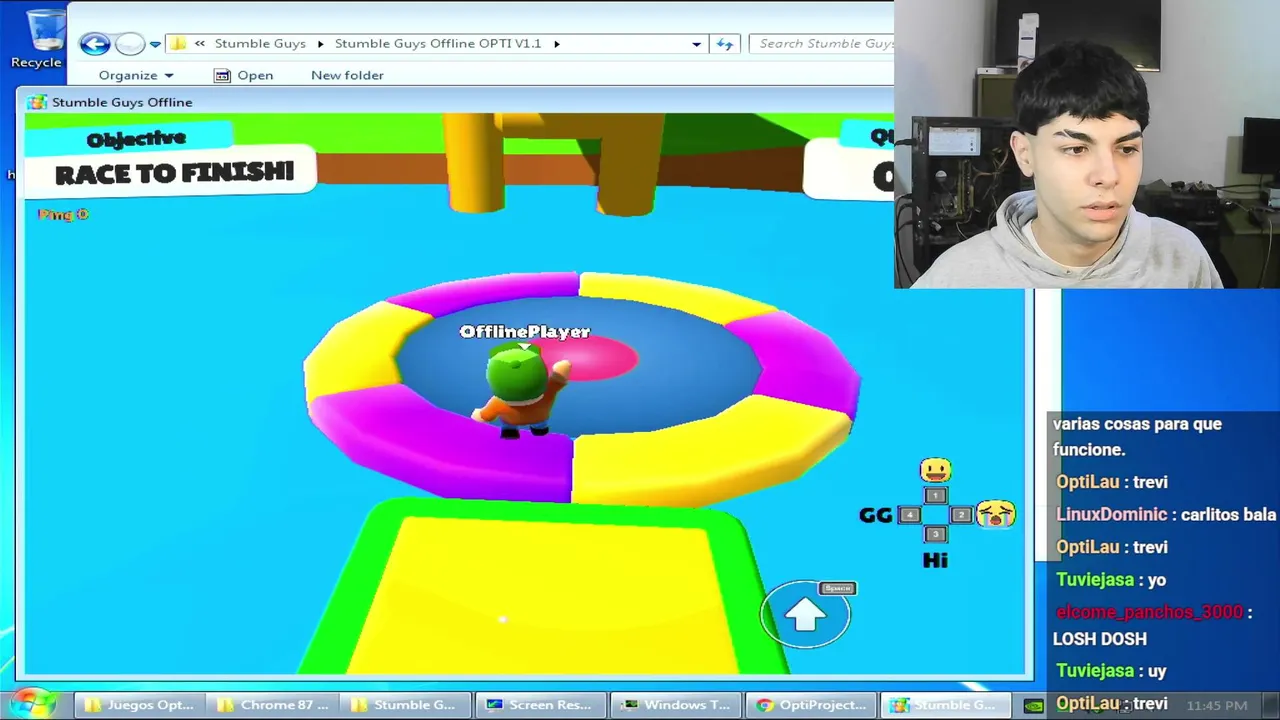Click emote key 2 box
The height and width of the screenshot is (720, 1280).
pos(960,515)
